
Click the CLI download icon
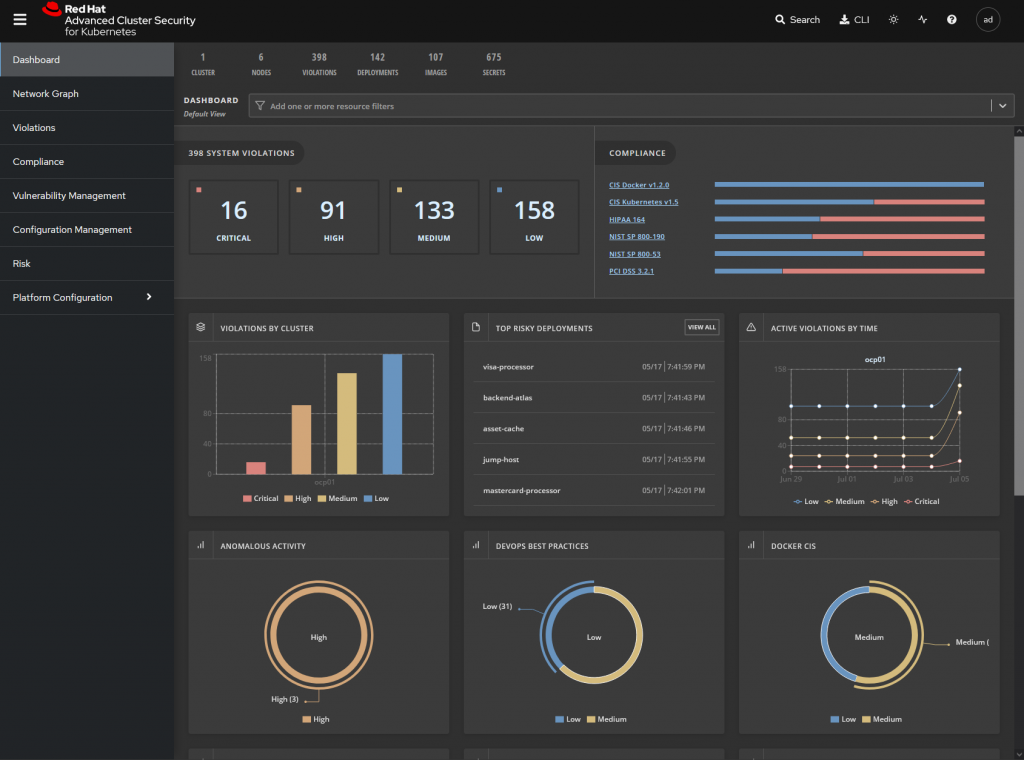tap(844, 20)
